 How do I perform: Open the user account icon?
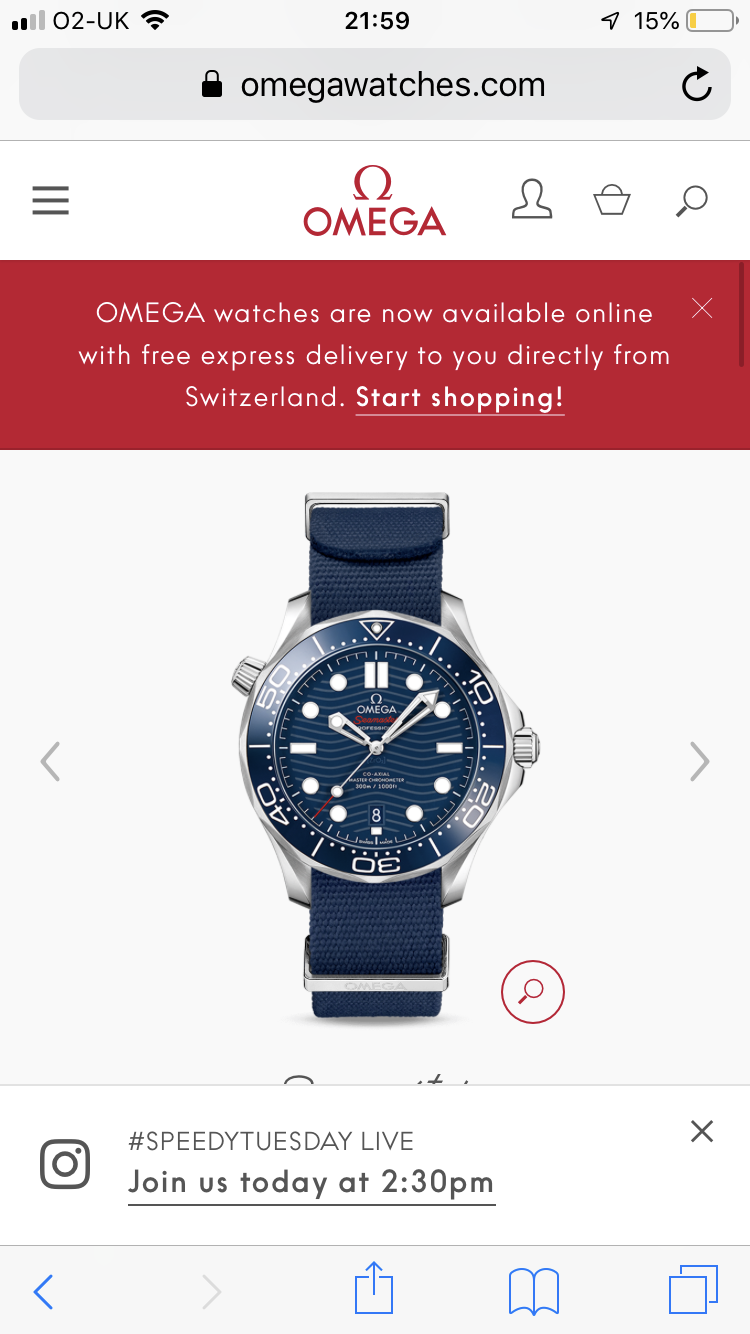532,199
